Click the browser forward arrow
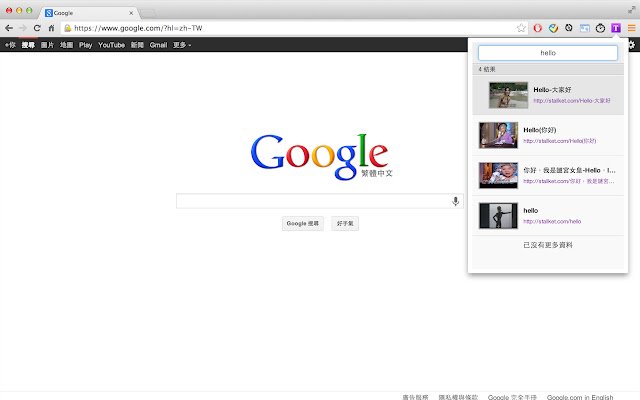This screenshot has width=640, height=400. tap(23, 28)
